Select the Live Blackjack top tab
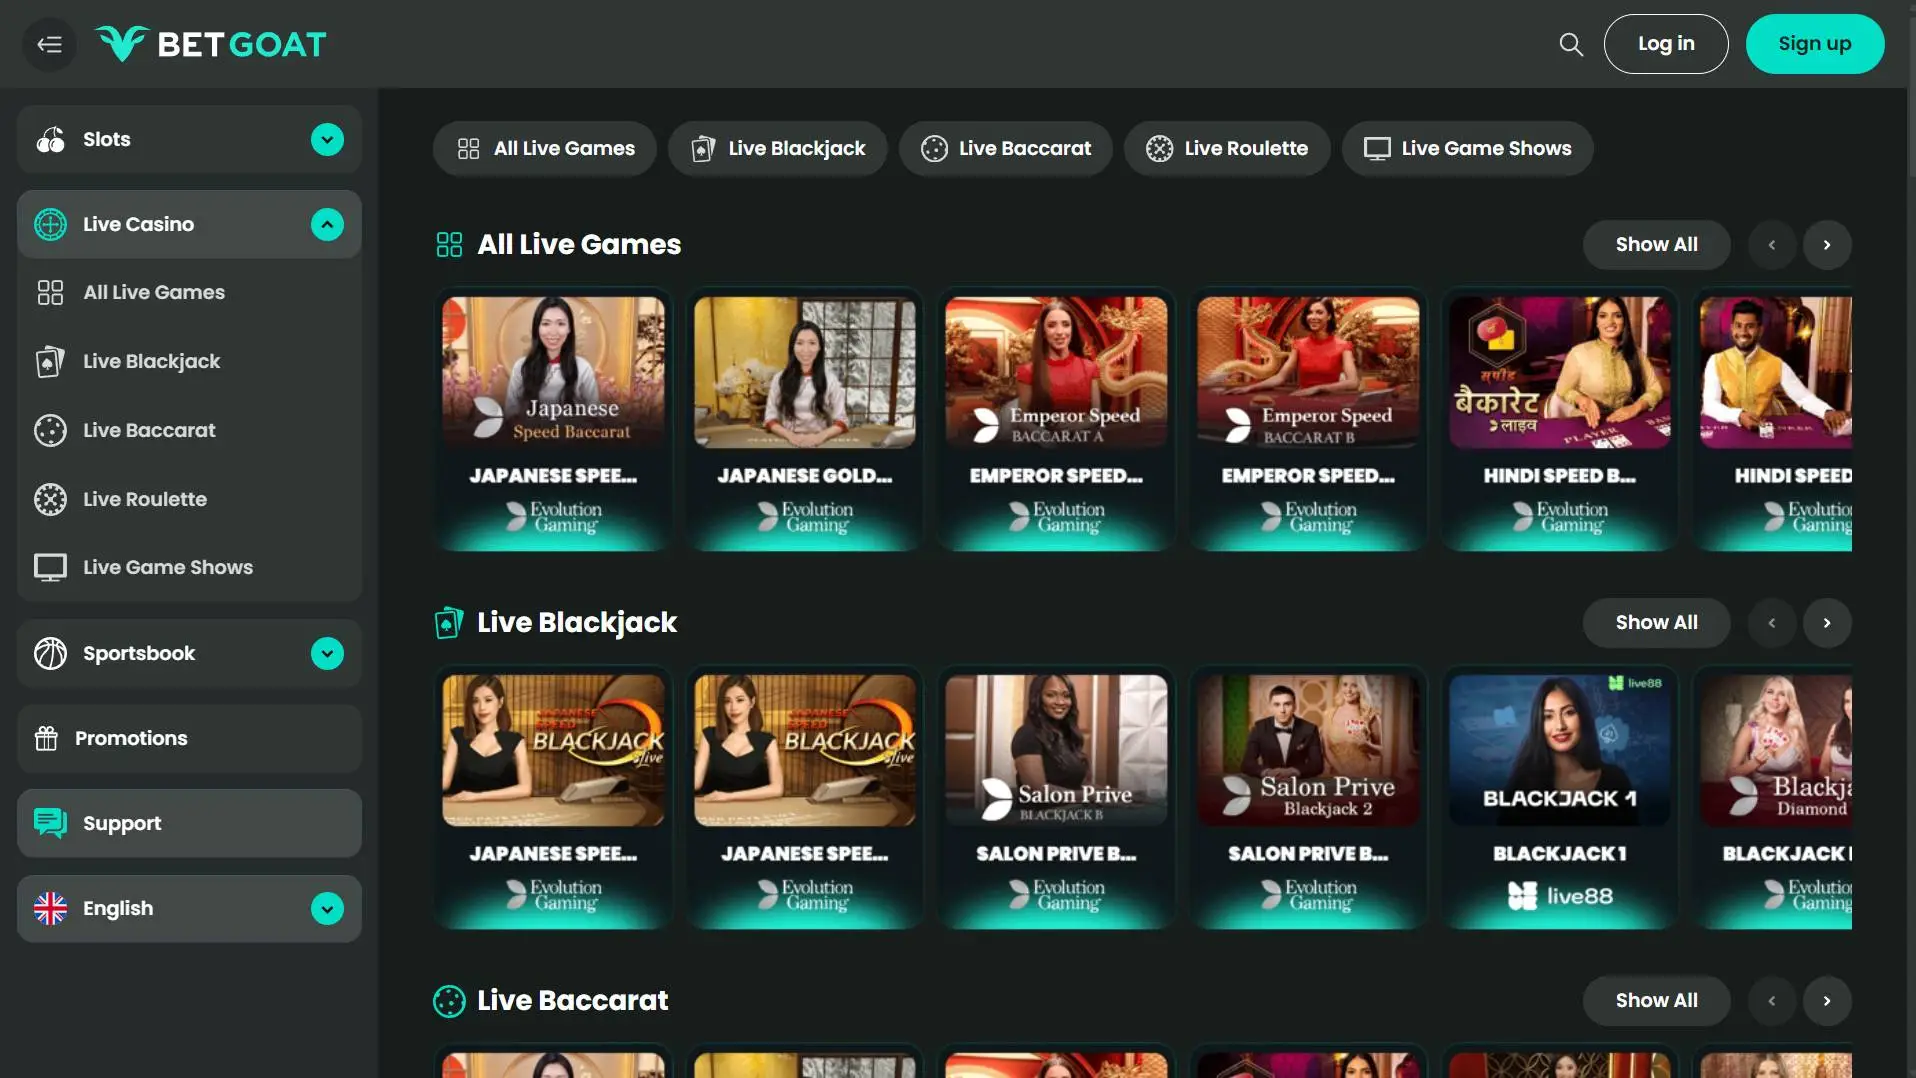This screenshot has width=1916, height=1078. pos(778,148)
